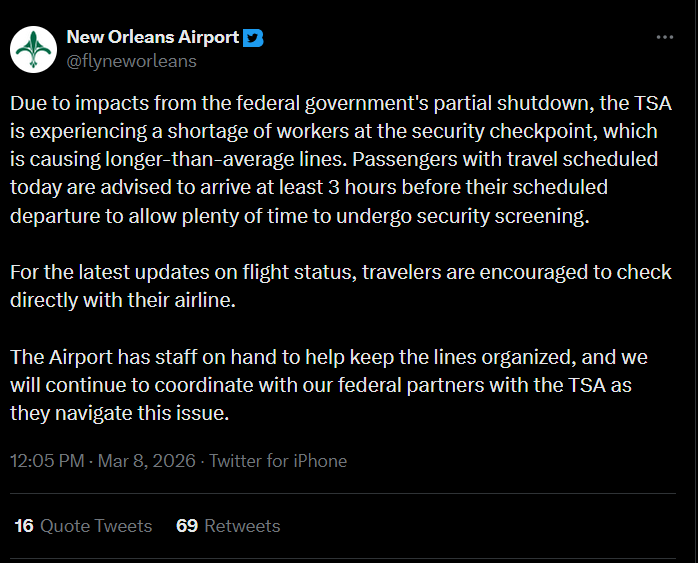
Task: Click the blue verified badge icon
Action: (x=254, y=38)
